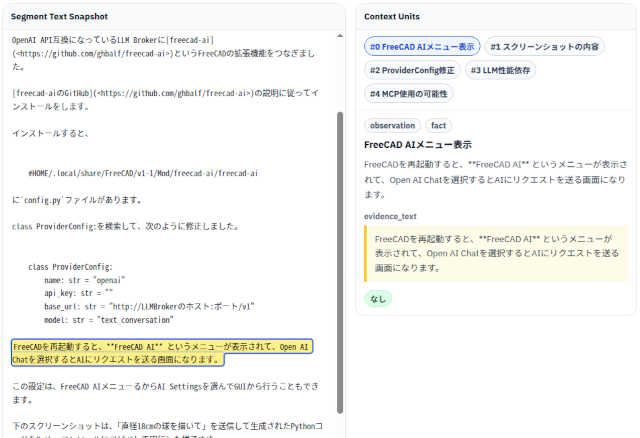Image resolution: width=640 pixels, height=438 pixels.
Task: Click the name: str = "openai" line
Action: (84, 280)
